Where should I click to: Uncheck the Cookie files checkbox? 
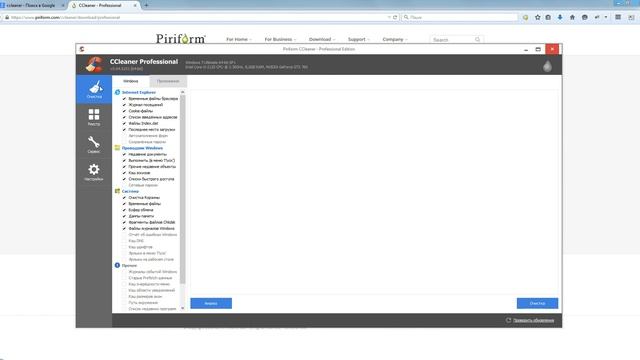124,111
